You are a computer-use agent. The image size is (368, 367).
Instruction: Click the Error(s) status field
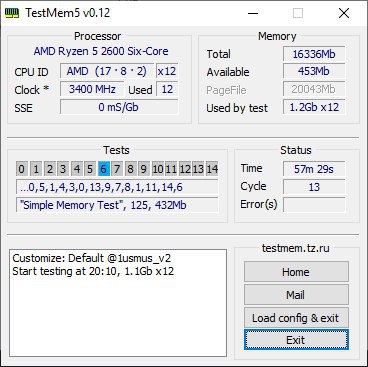click(x=314, y=204)
